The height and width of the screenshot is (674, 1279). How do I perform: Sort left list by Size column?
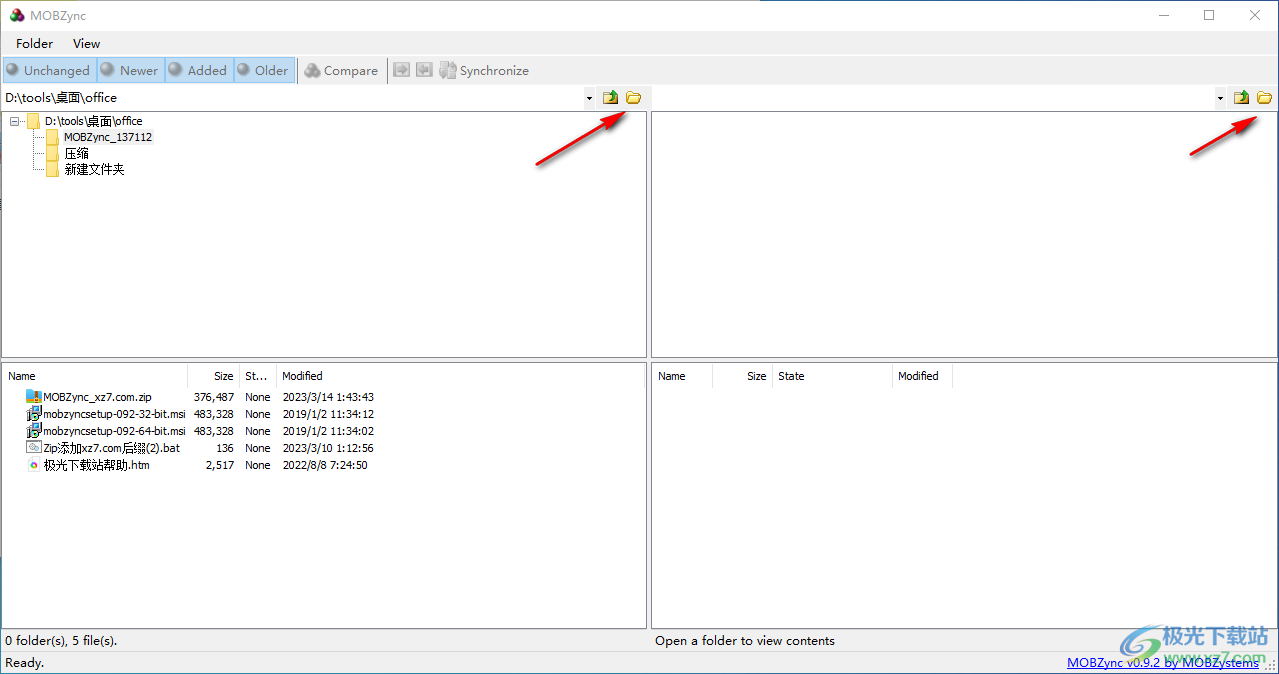pyautogui.click(x=213, y=376)
